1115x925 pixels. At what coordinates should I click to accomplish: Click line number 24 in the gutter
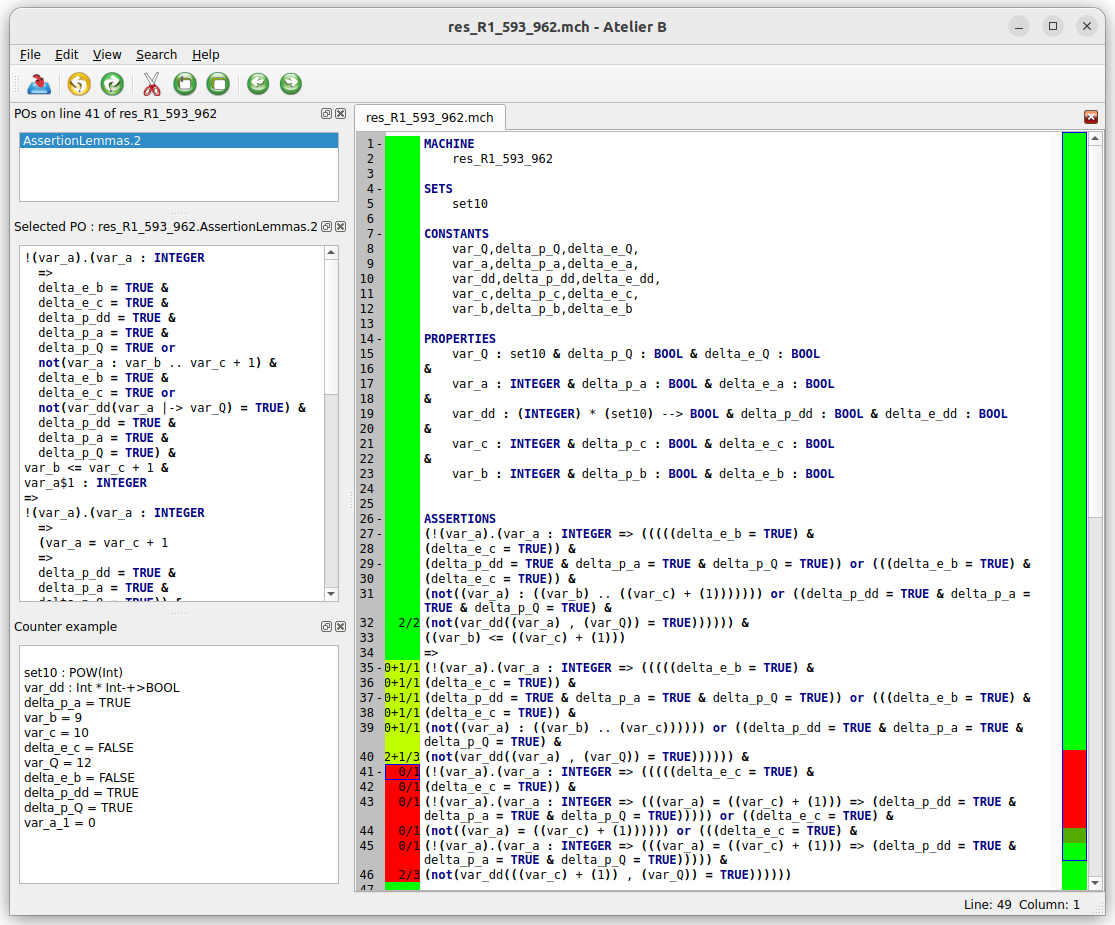click(367, 489)
